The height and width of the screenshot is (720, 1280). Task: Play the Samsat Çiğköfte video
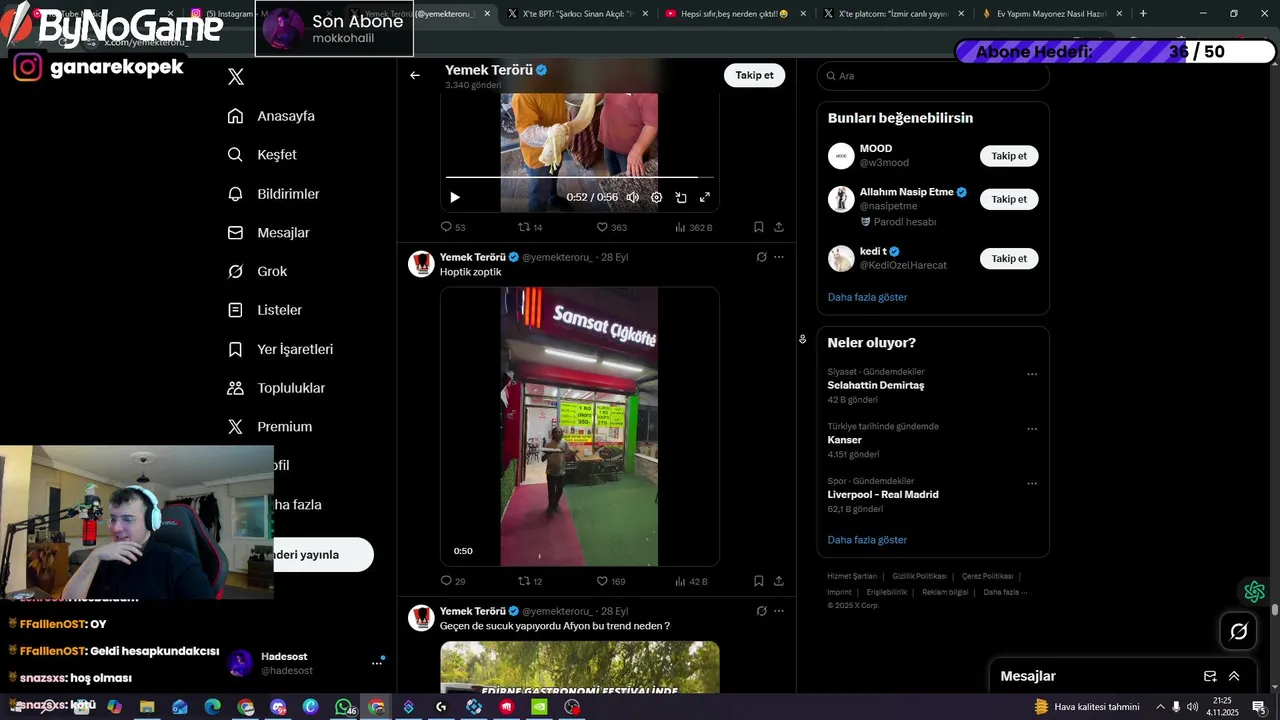(579, 427)
